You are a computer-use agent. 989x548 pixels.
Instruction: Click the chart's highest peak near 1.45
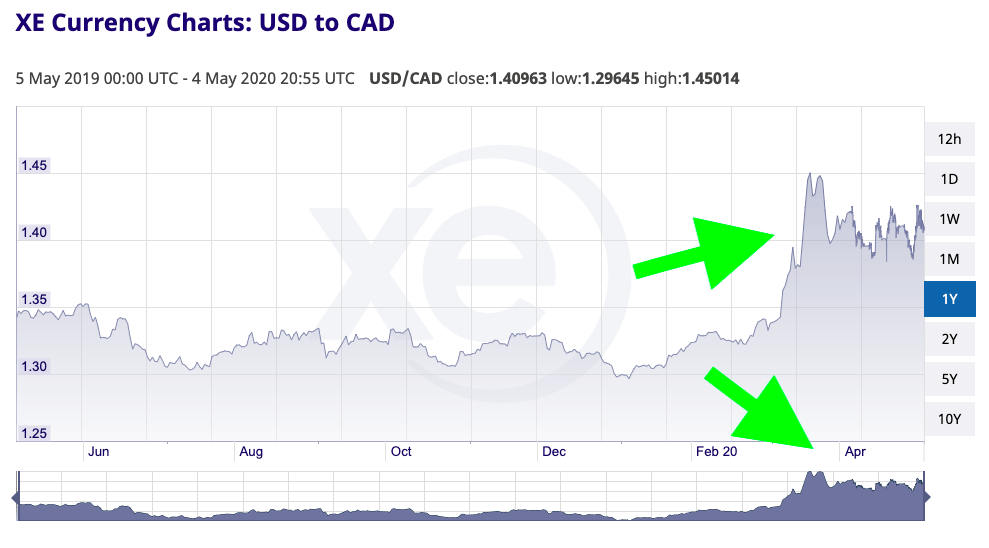click(x=810, y=176)
